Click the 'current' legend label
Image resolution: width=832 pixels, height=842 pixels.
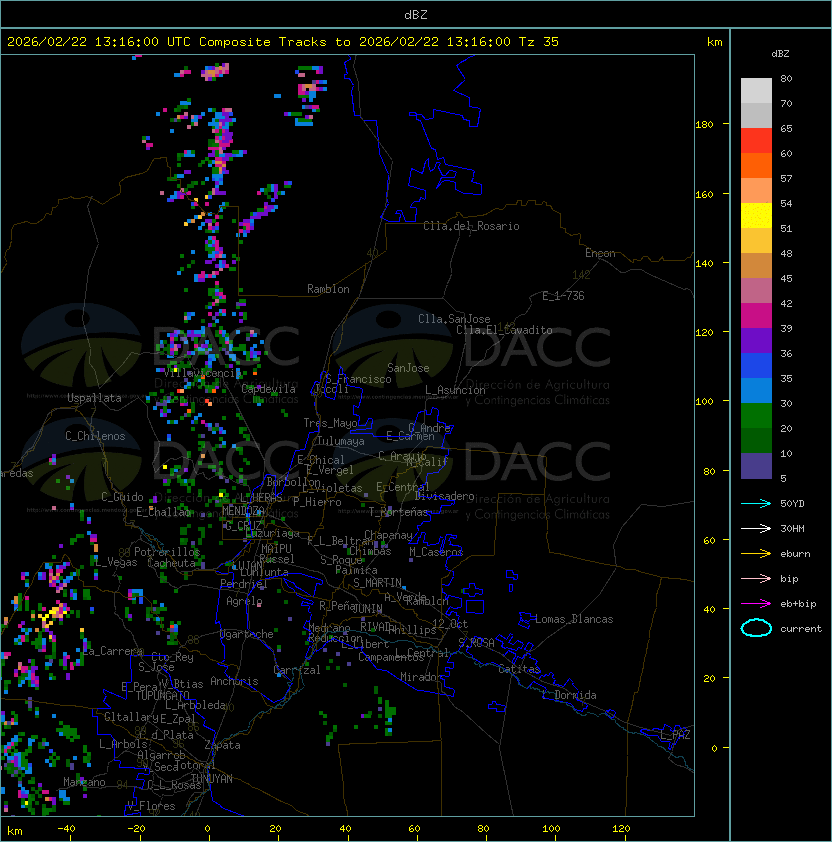tap(801, 629)
